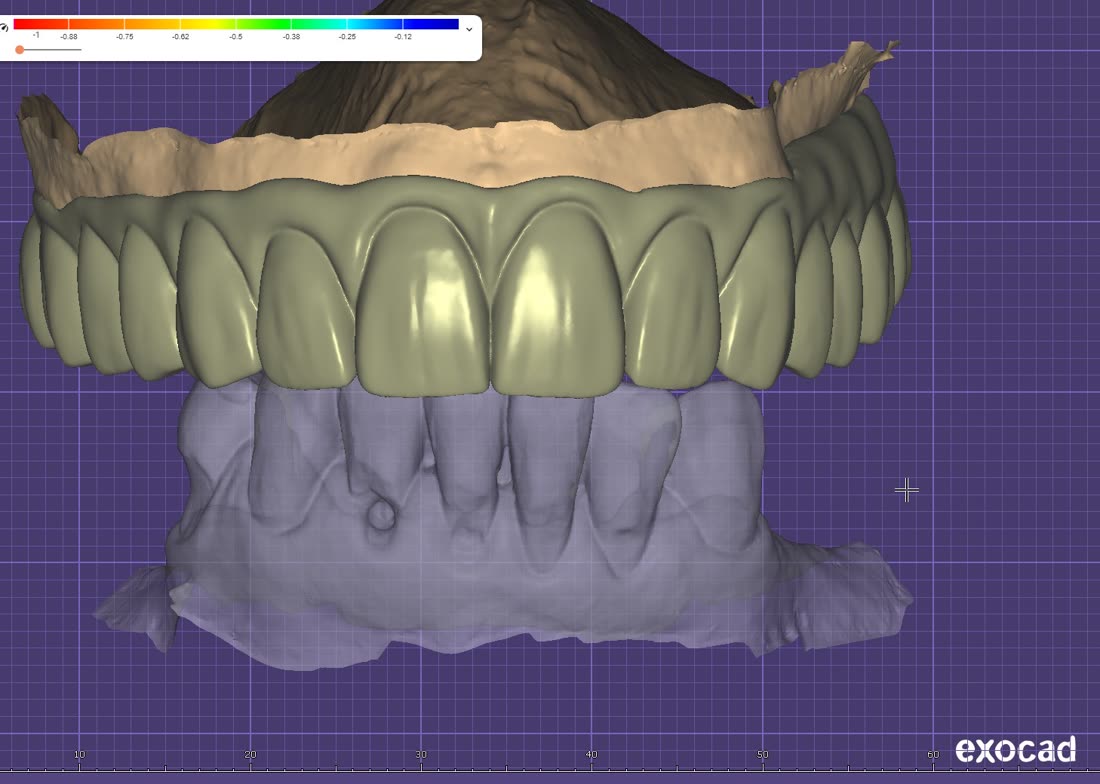This screenshot has height=784, width=1100.
Task: Click the ruler mark labeled 50
Action: tap(763, 755)
